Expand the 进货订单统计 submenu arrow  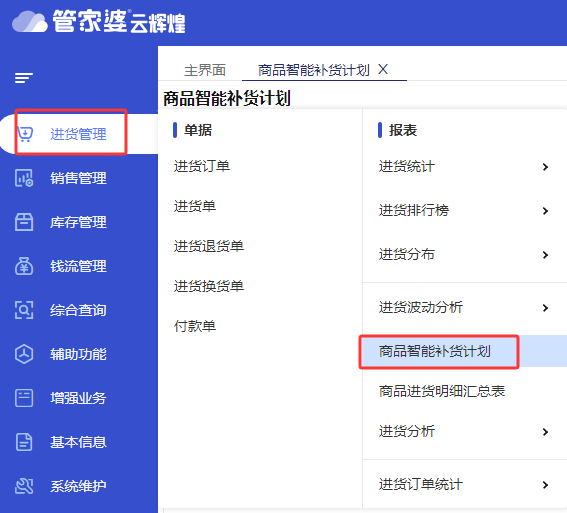tap(546, 485)
